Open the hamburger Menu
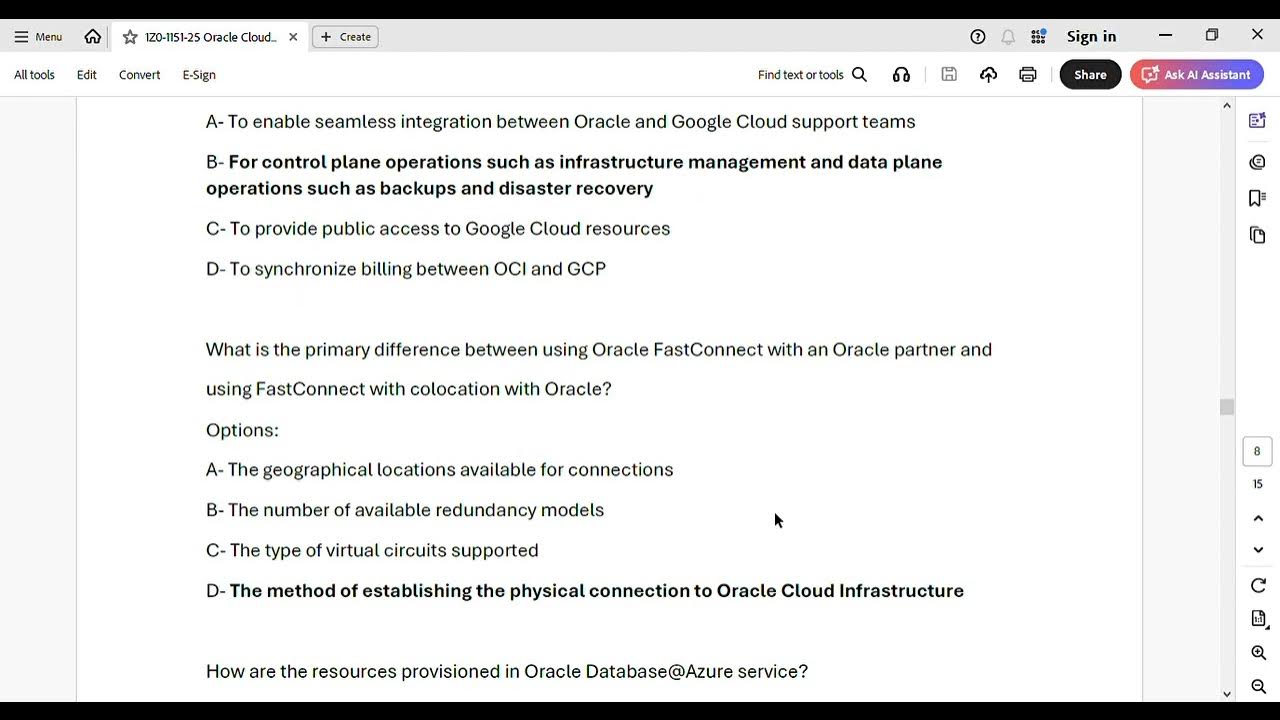The width and height of the screenshot is (1280, 720). [38, 37]
